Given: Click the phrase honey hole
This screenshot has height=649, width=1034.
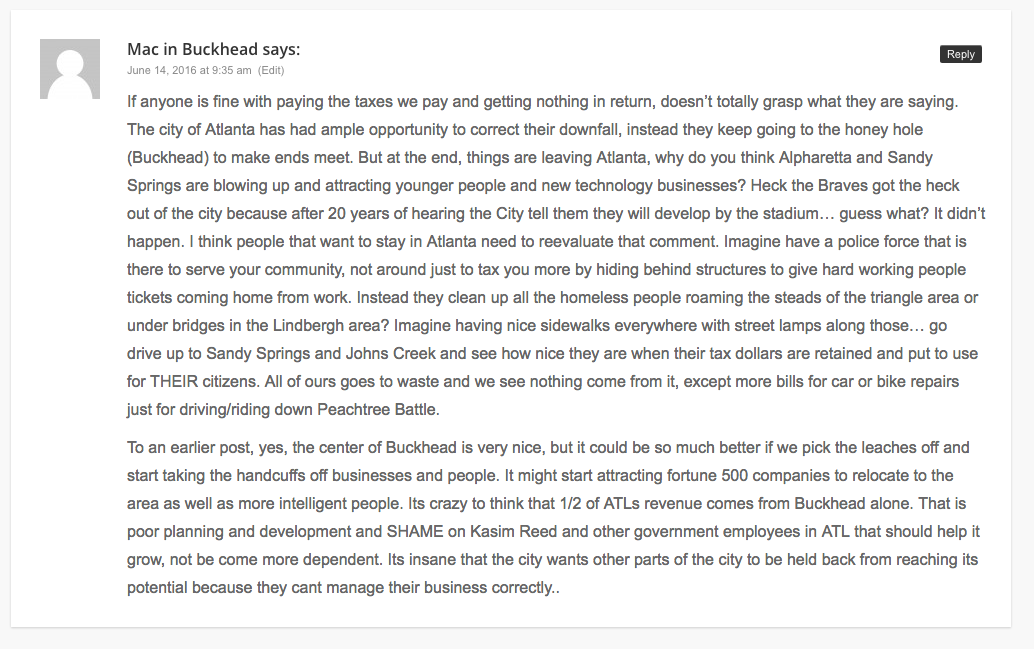Looking at the screenshot, I should [888, 130].
